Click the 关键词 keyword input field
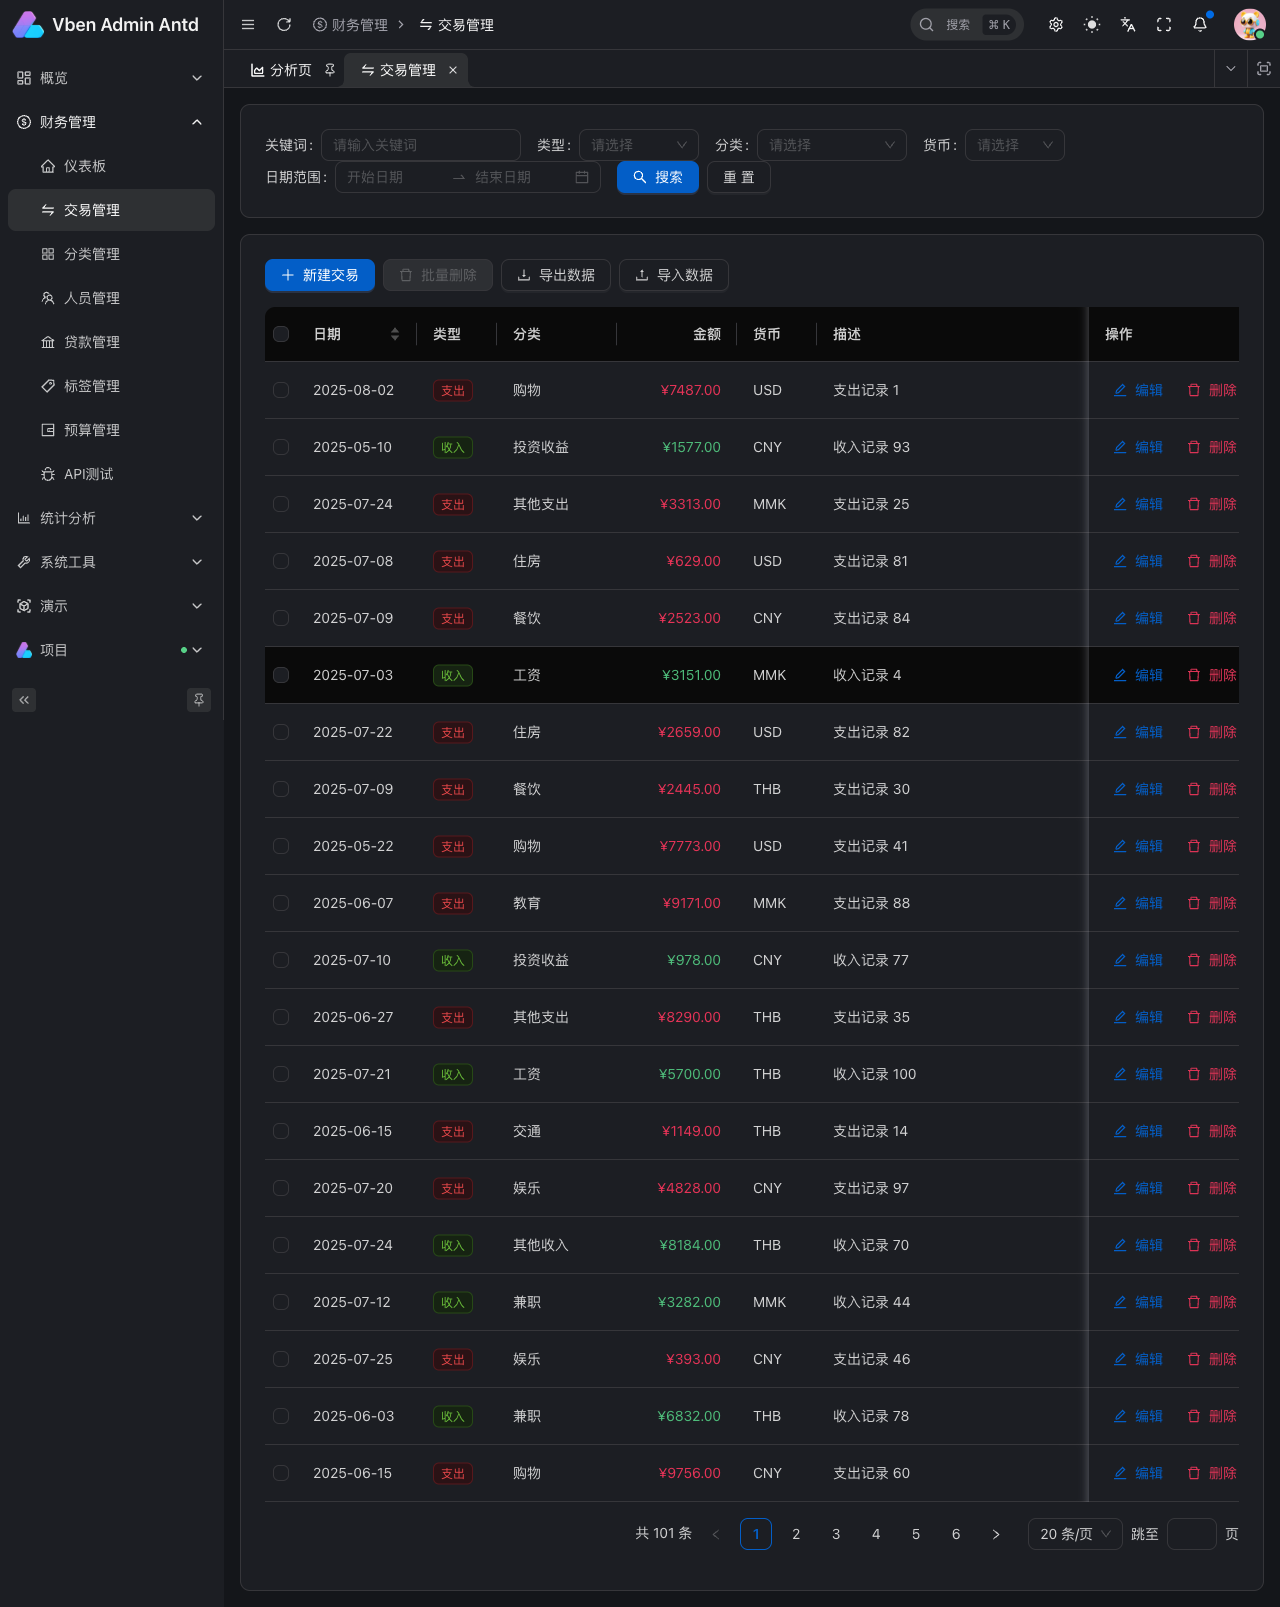Viewport: 1280px width, 1607px height. click(x=420, y=145)
